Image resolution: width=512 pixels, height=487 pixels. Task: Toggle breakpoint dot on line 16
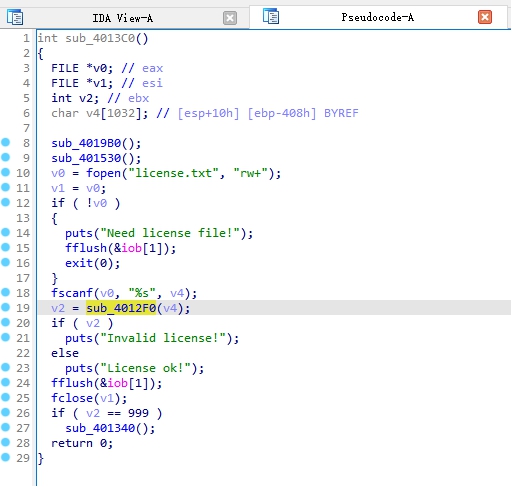click(x=6, y=262)
